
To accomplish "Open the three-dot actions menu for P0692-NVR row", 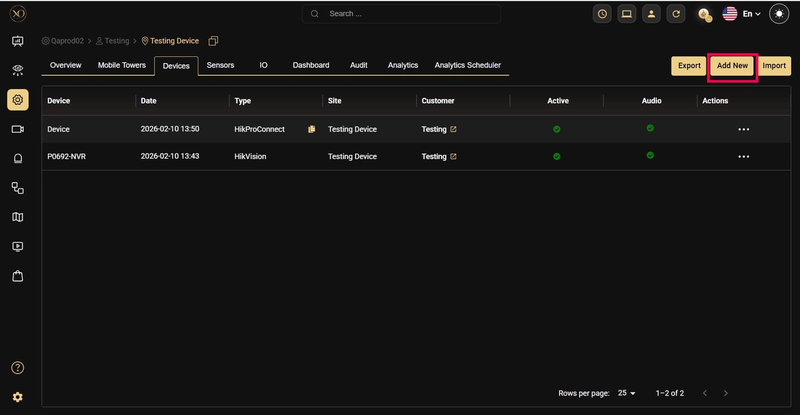I will (744, 157).
